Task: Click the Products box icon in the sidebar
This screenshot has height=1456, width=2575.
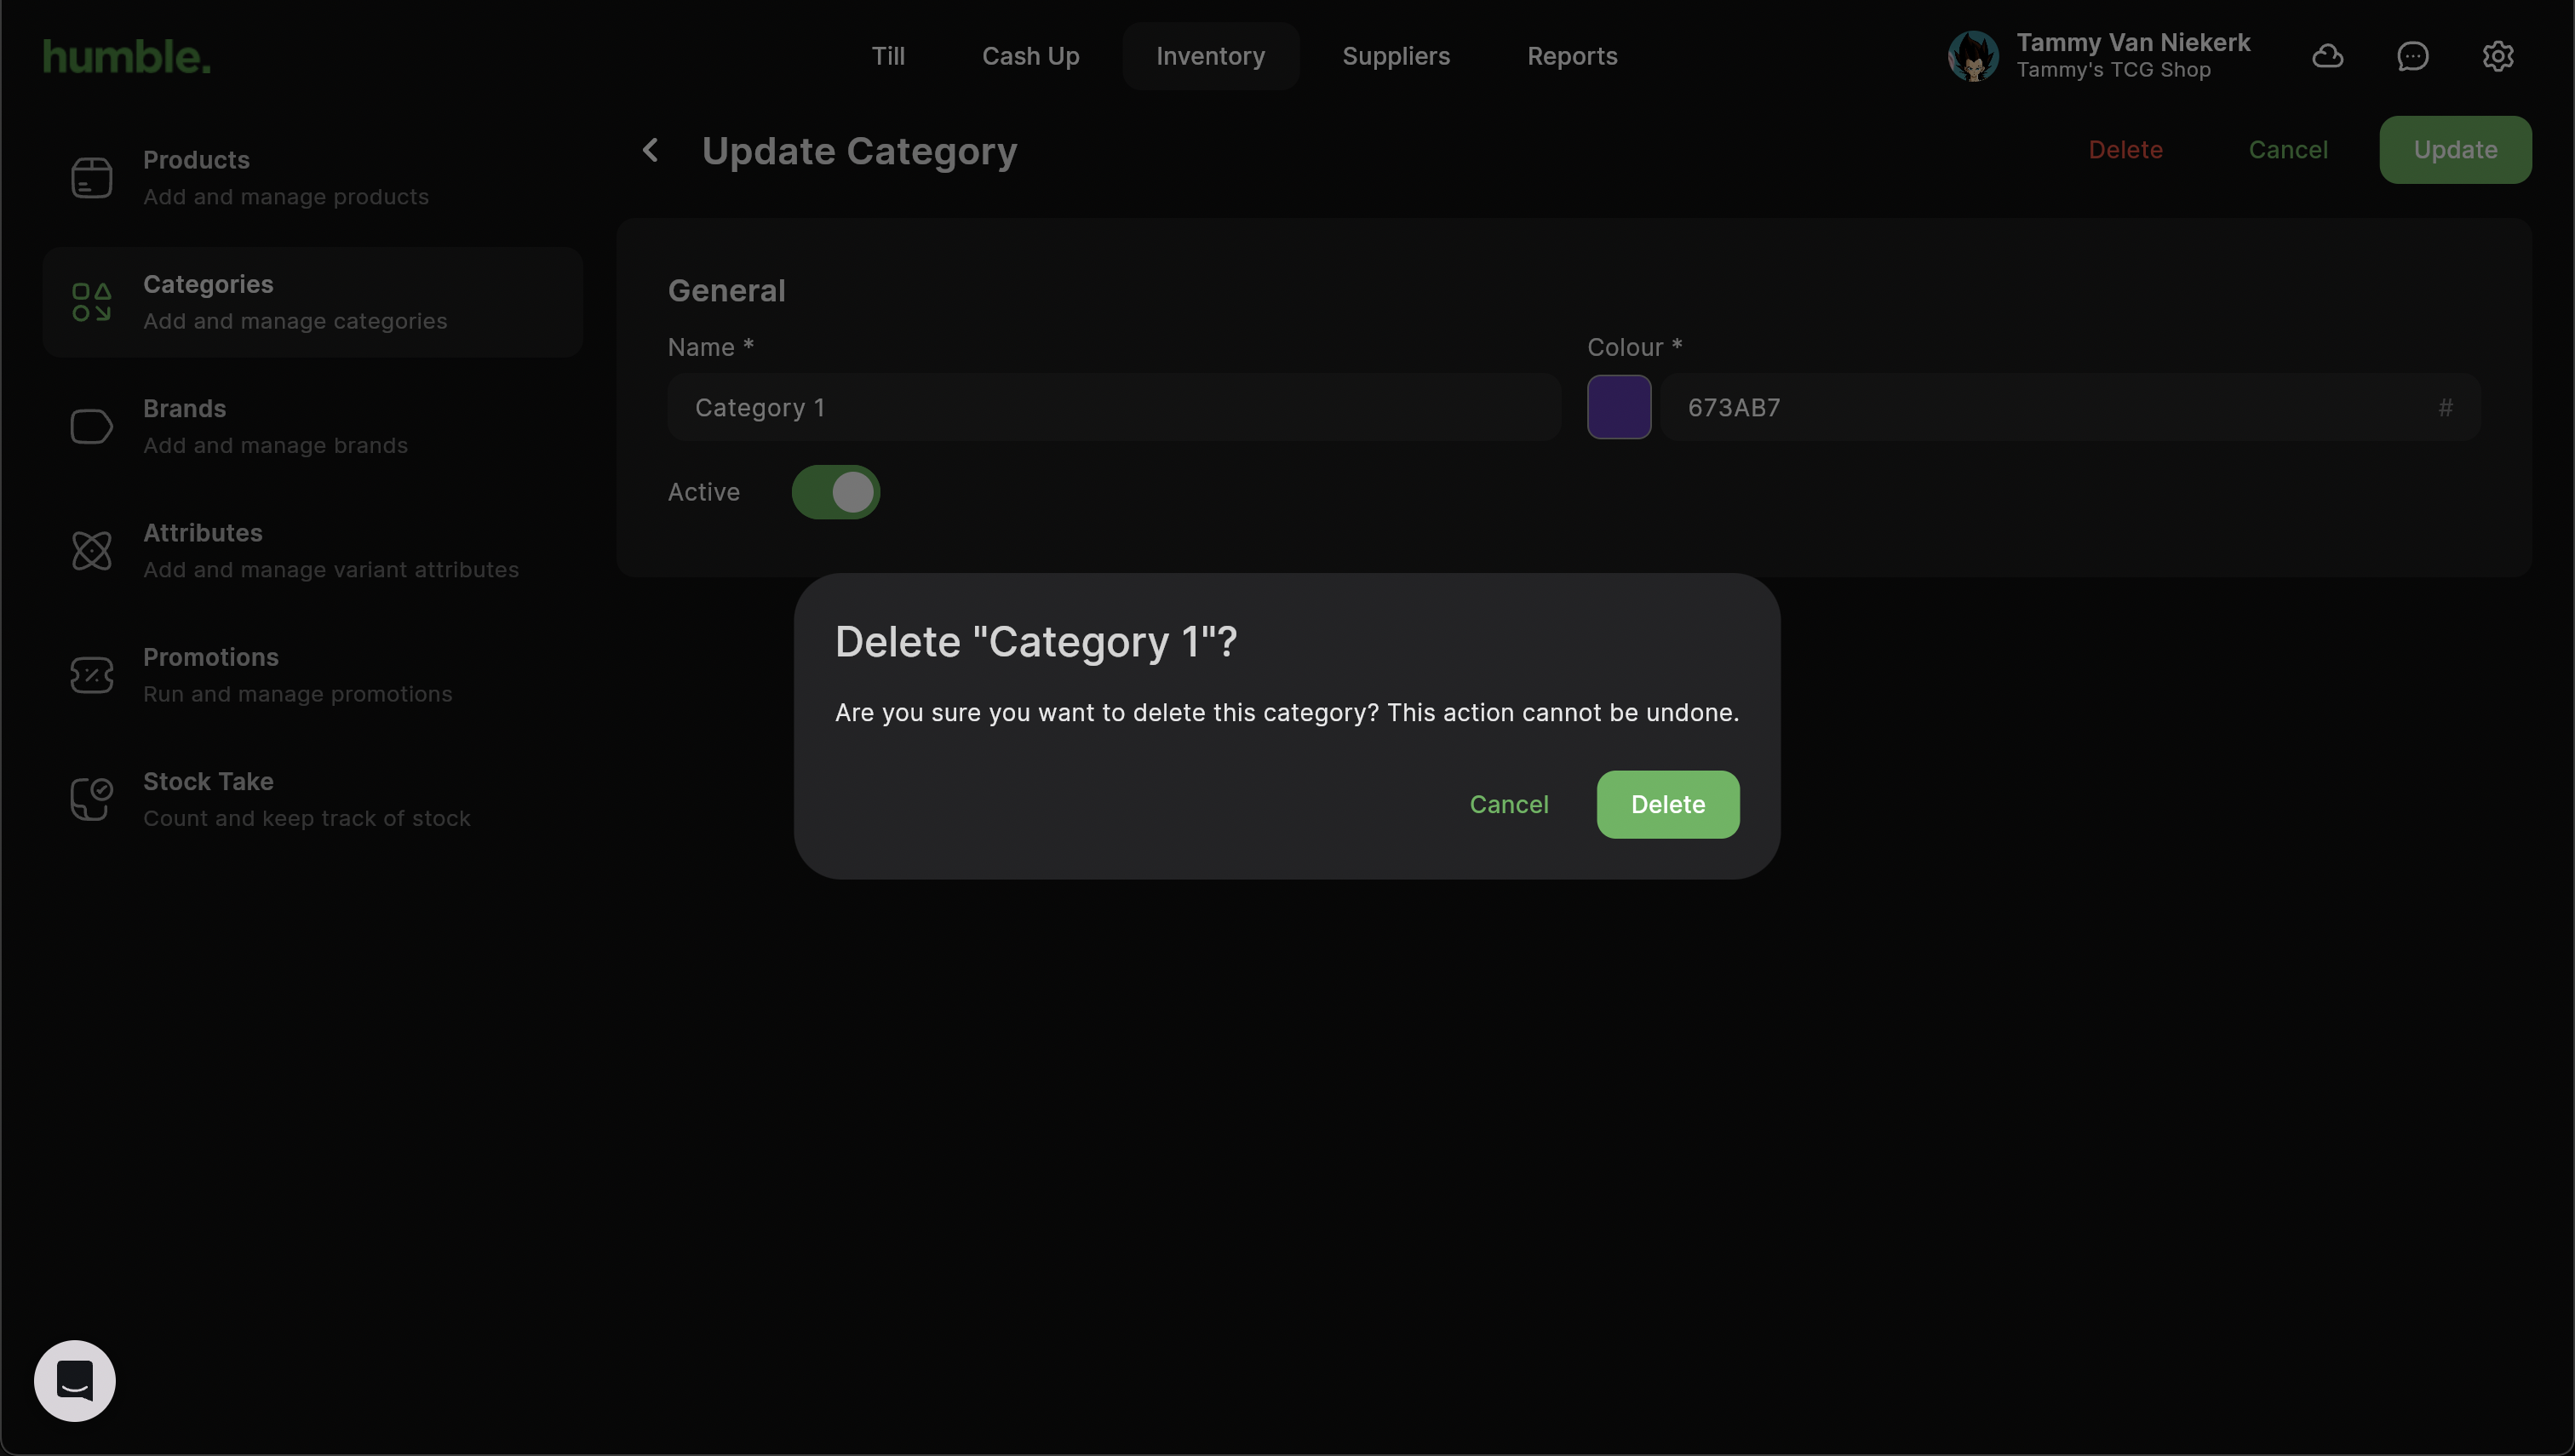Action: [x=91, y=178]
